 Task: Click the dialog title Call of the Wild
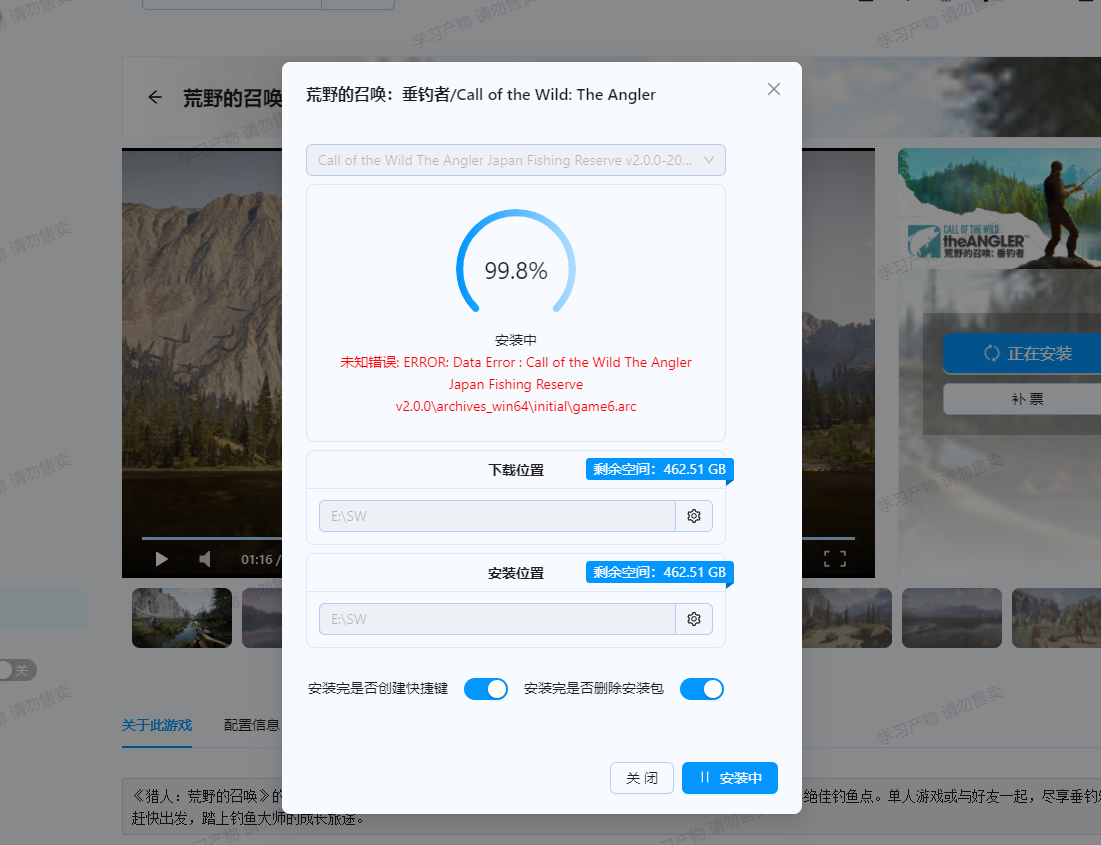pyautogui.click(x=480, y=94)
